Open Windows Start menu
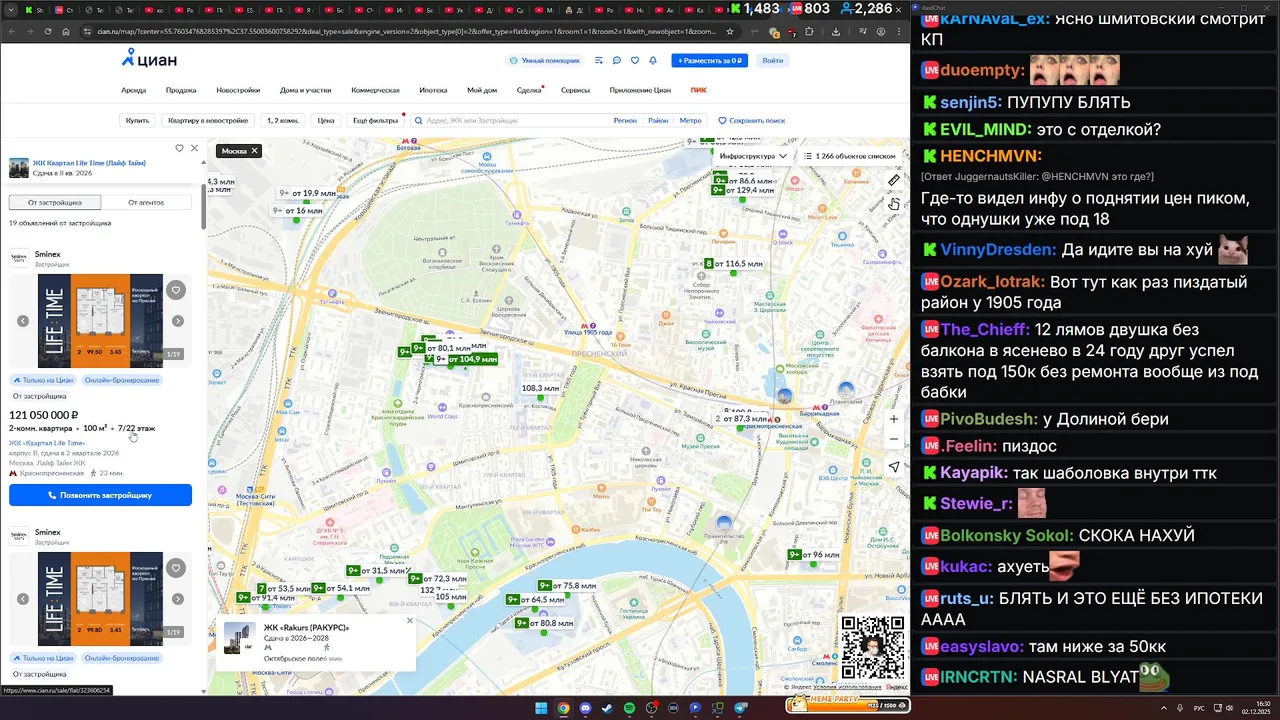The image size is (1280, 720). (x=541, y=708)
